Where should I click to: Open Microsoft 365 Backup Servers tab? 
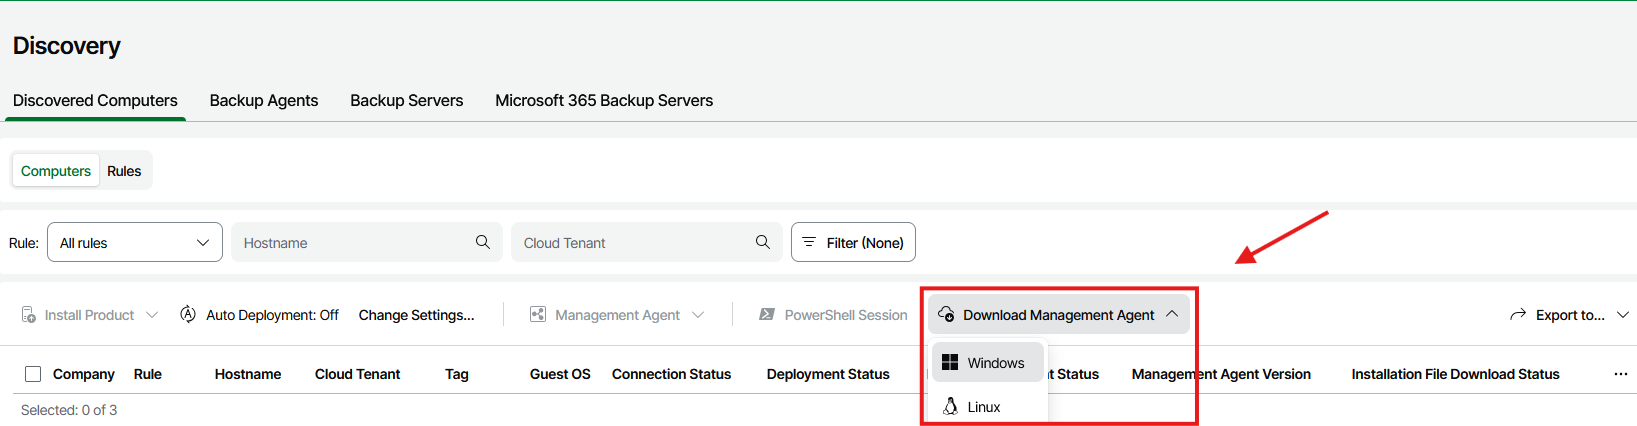(604, 100)
